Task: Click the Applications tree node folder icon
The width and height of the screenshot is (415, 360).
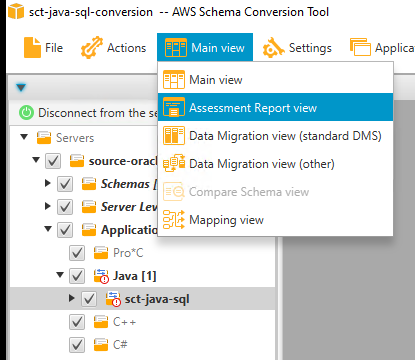Action: point(89,229)
